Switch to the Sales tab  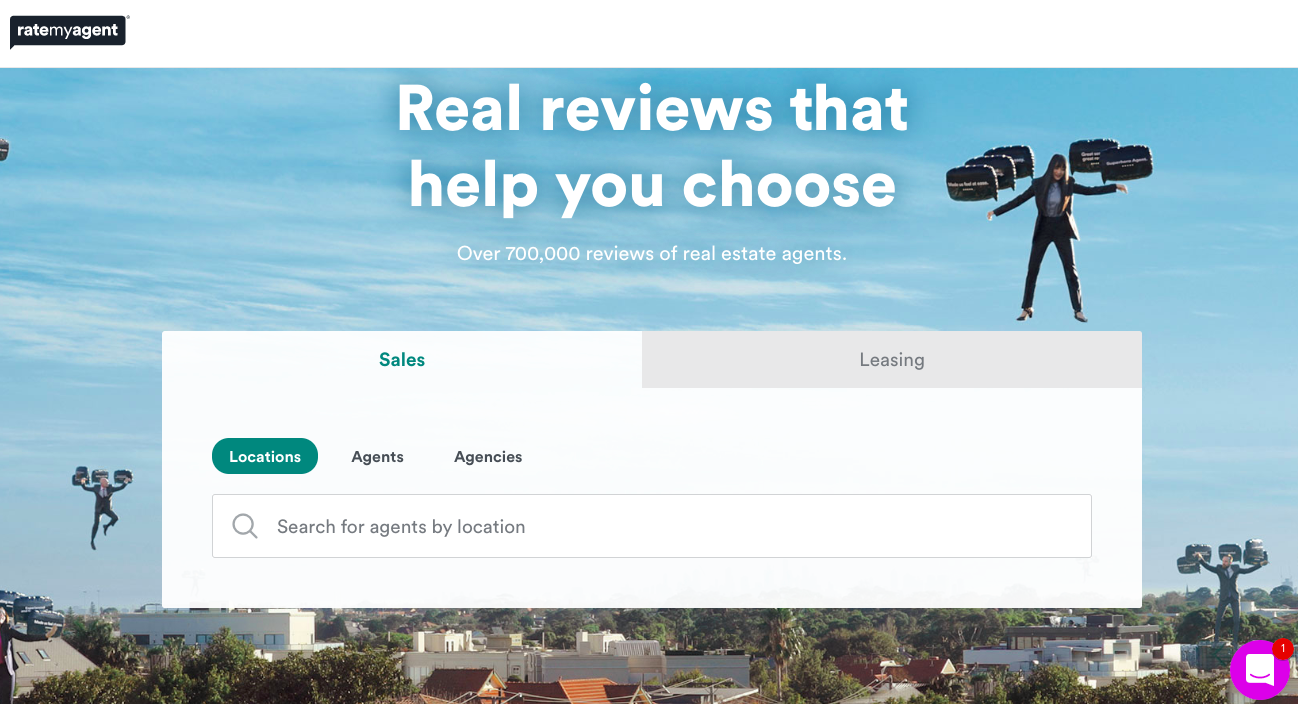pyautogui.click(x=402, y=360)
